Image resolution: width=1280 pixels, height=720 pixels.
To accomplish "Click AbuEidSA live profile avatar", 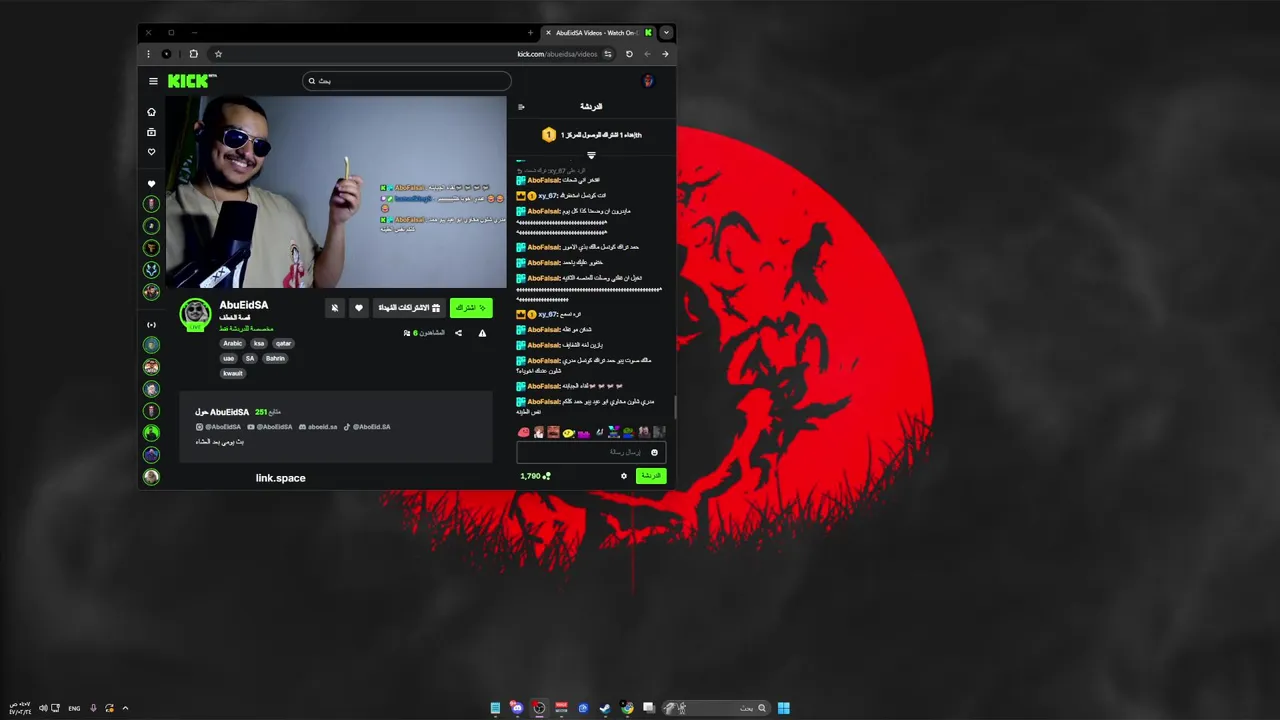I will tap(195, 314).
